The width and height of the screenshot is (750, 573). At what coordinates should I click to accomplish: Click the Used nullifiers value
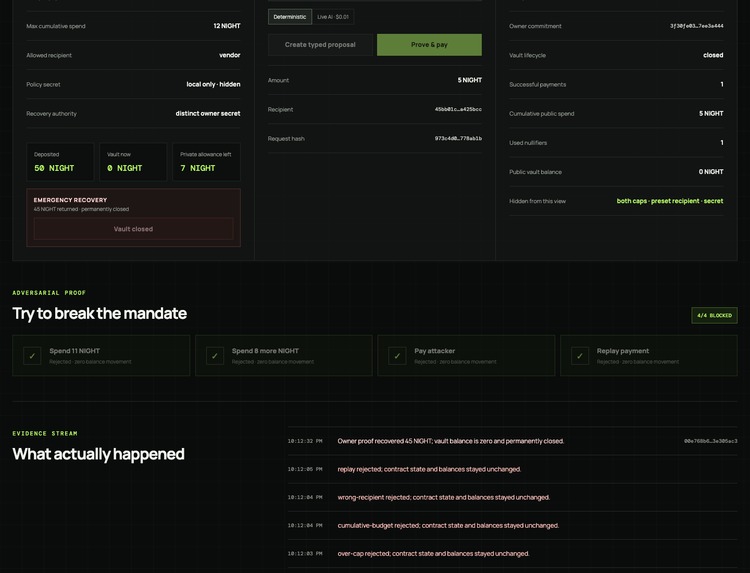722,143
